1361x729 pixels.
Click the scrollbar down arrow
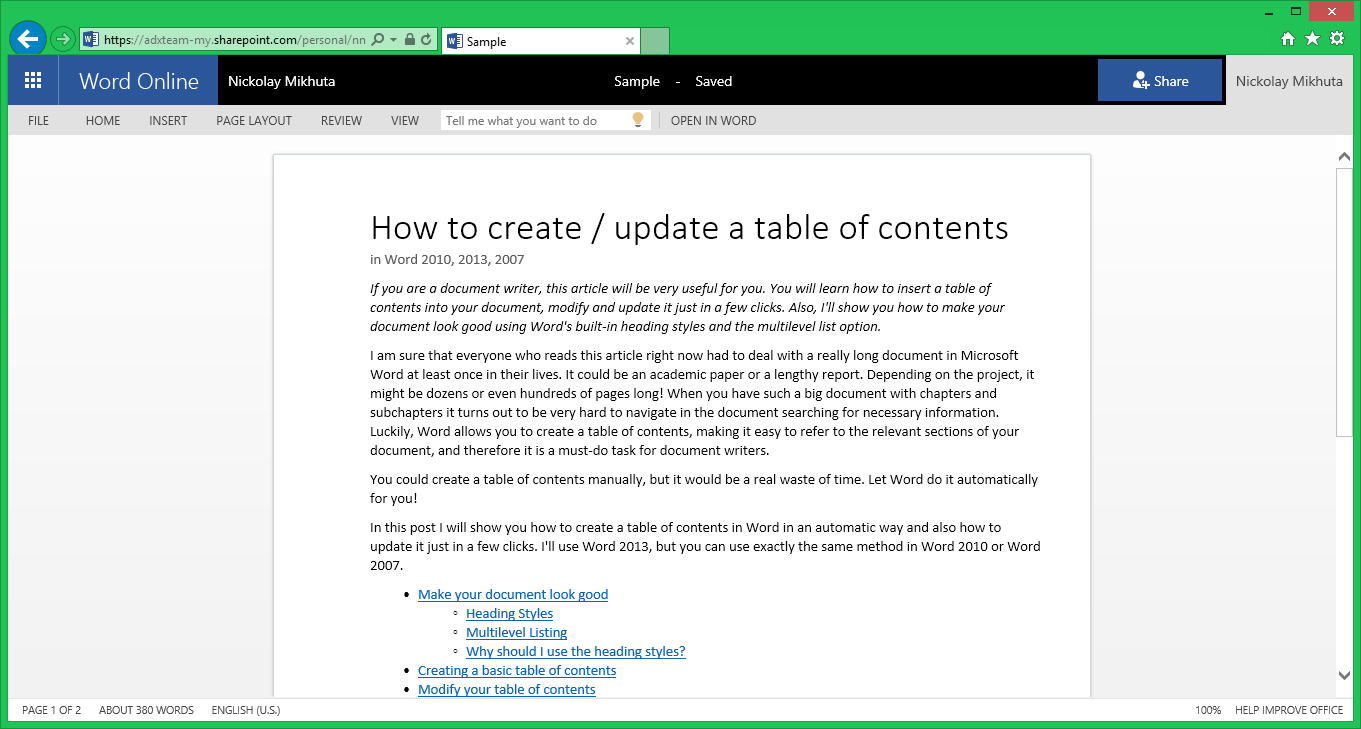point(1344,675)
